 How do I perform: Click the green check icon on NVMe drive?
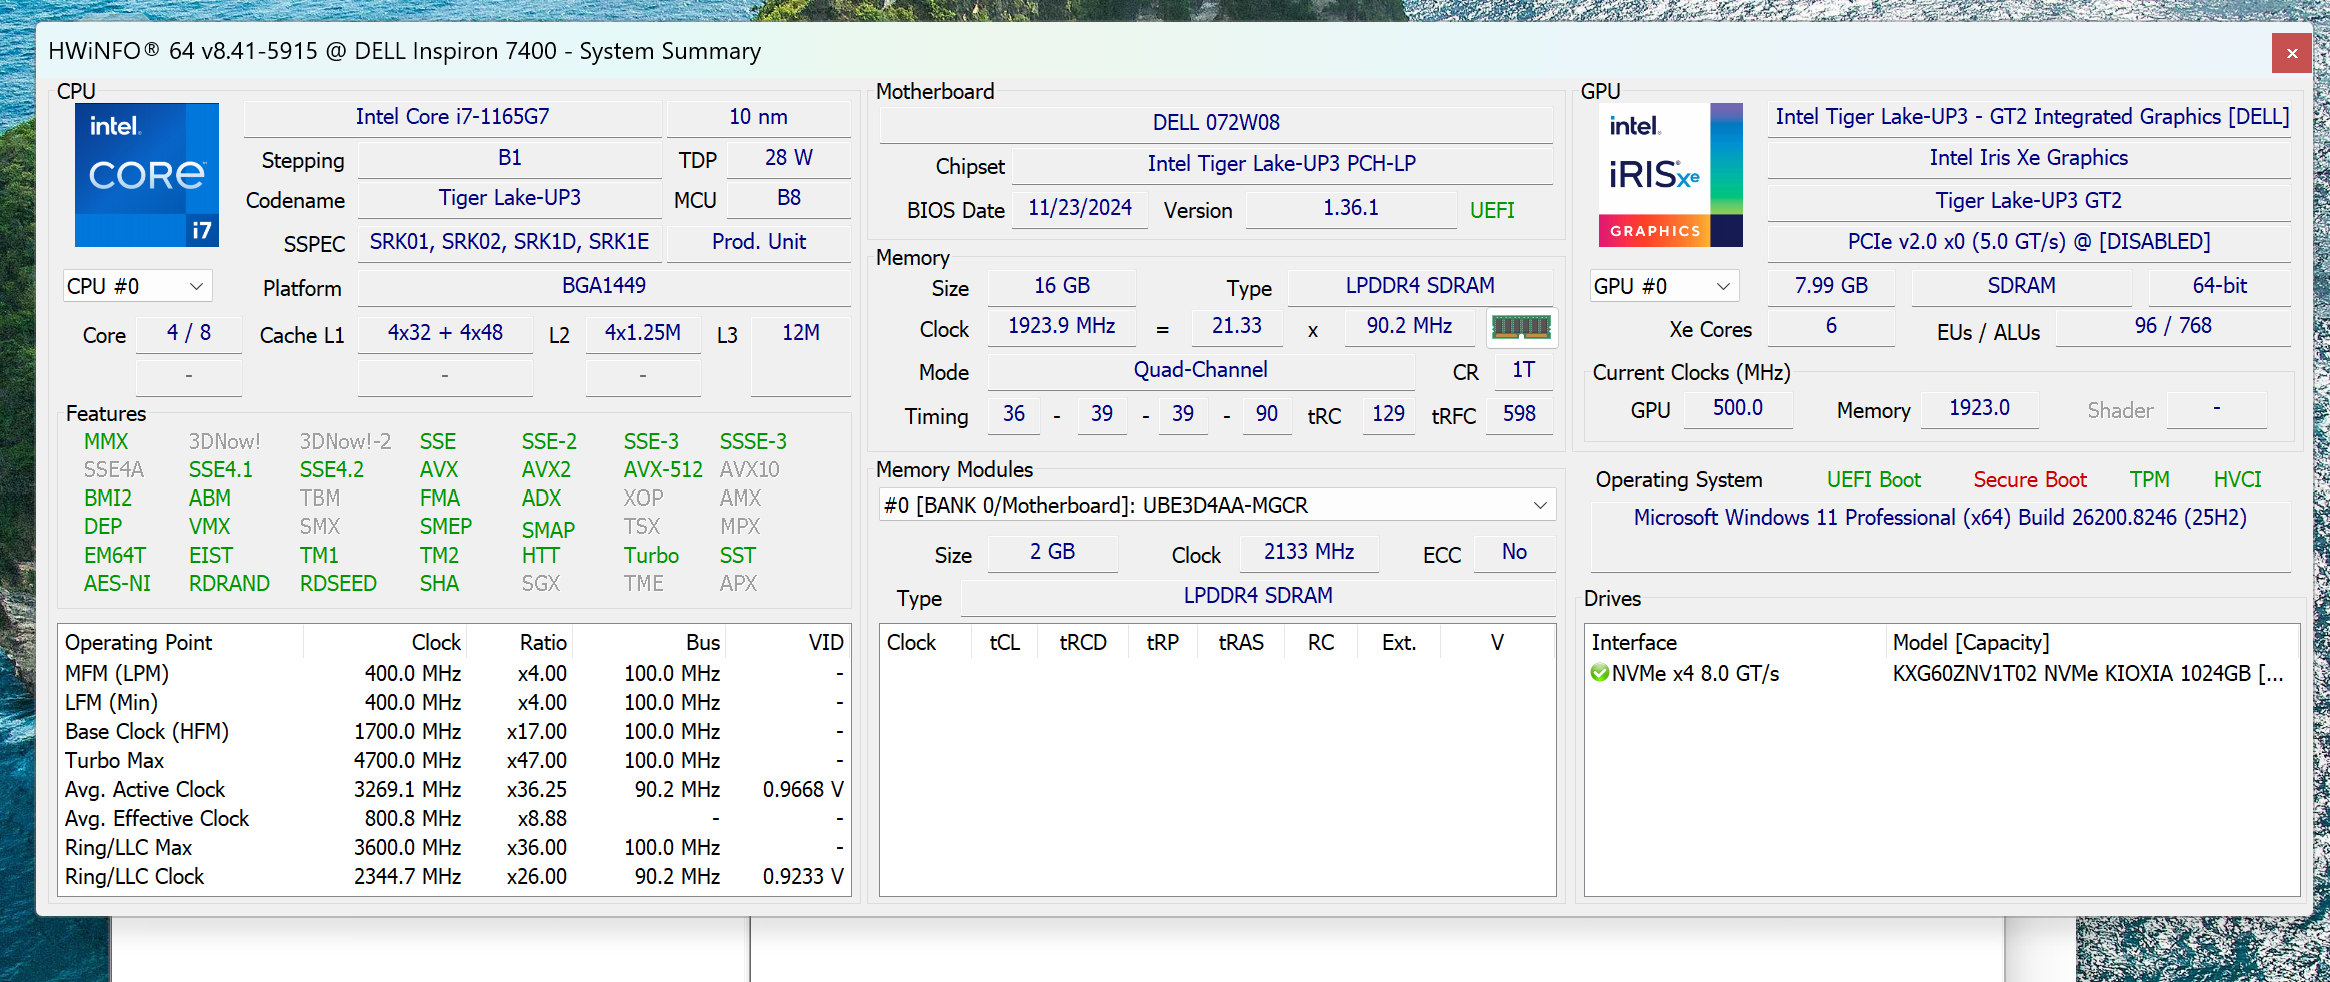coord(1600,673)
